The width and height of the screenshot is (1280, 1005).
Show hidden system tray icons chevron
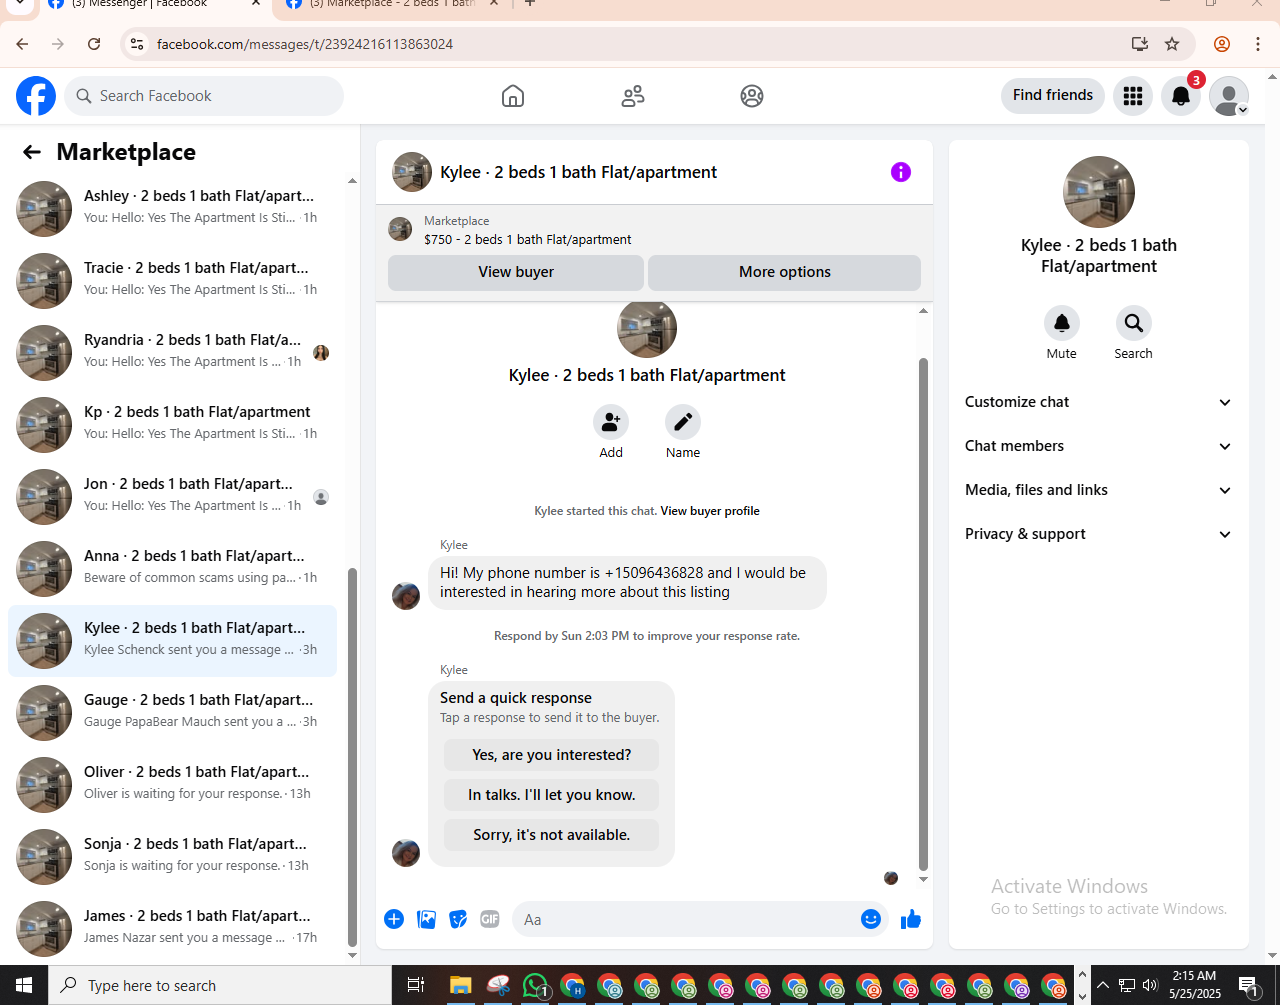(x=1102, y=986)
